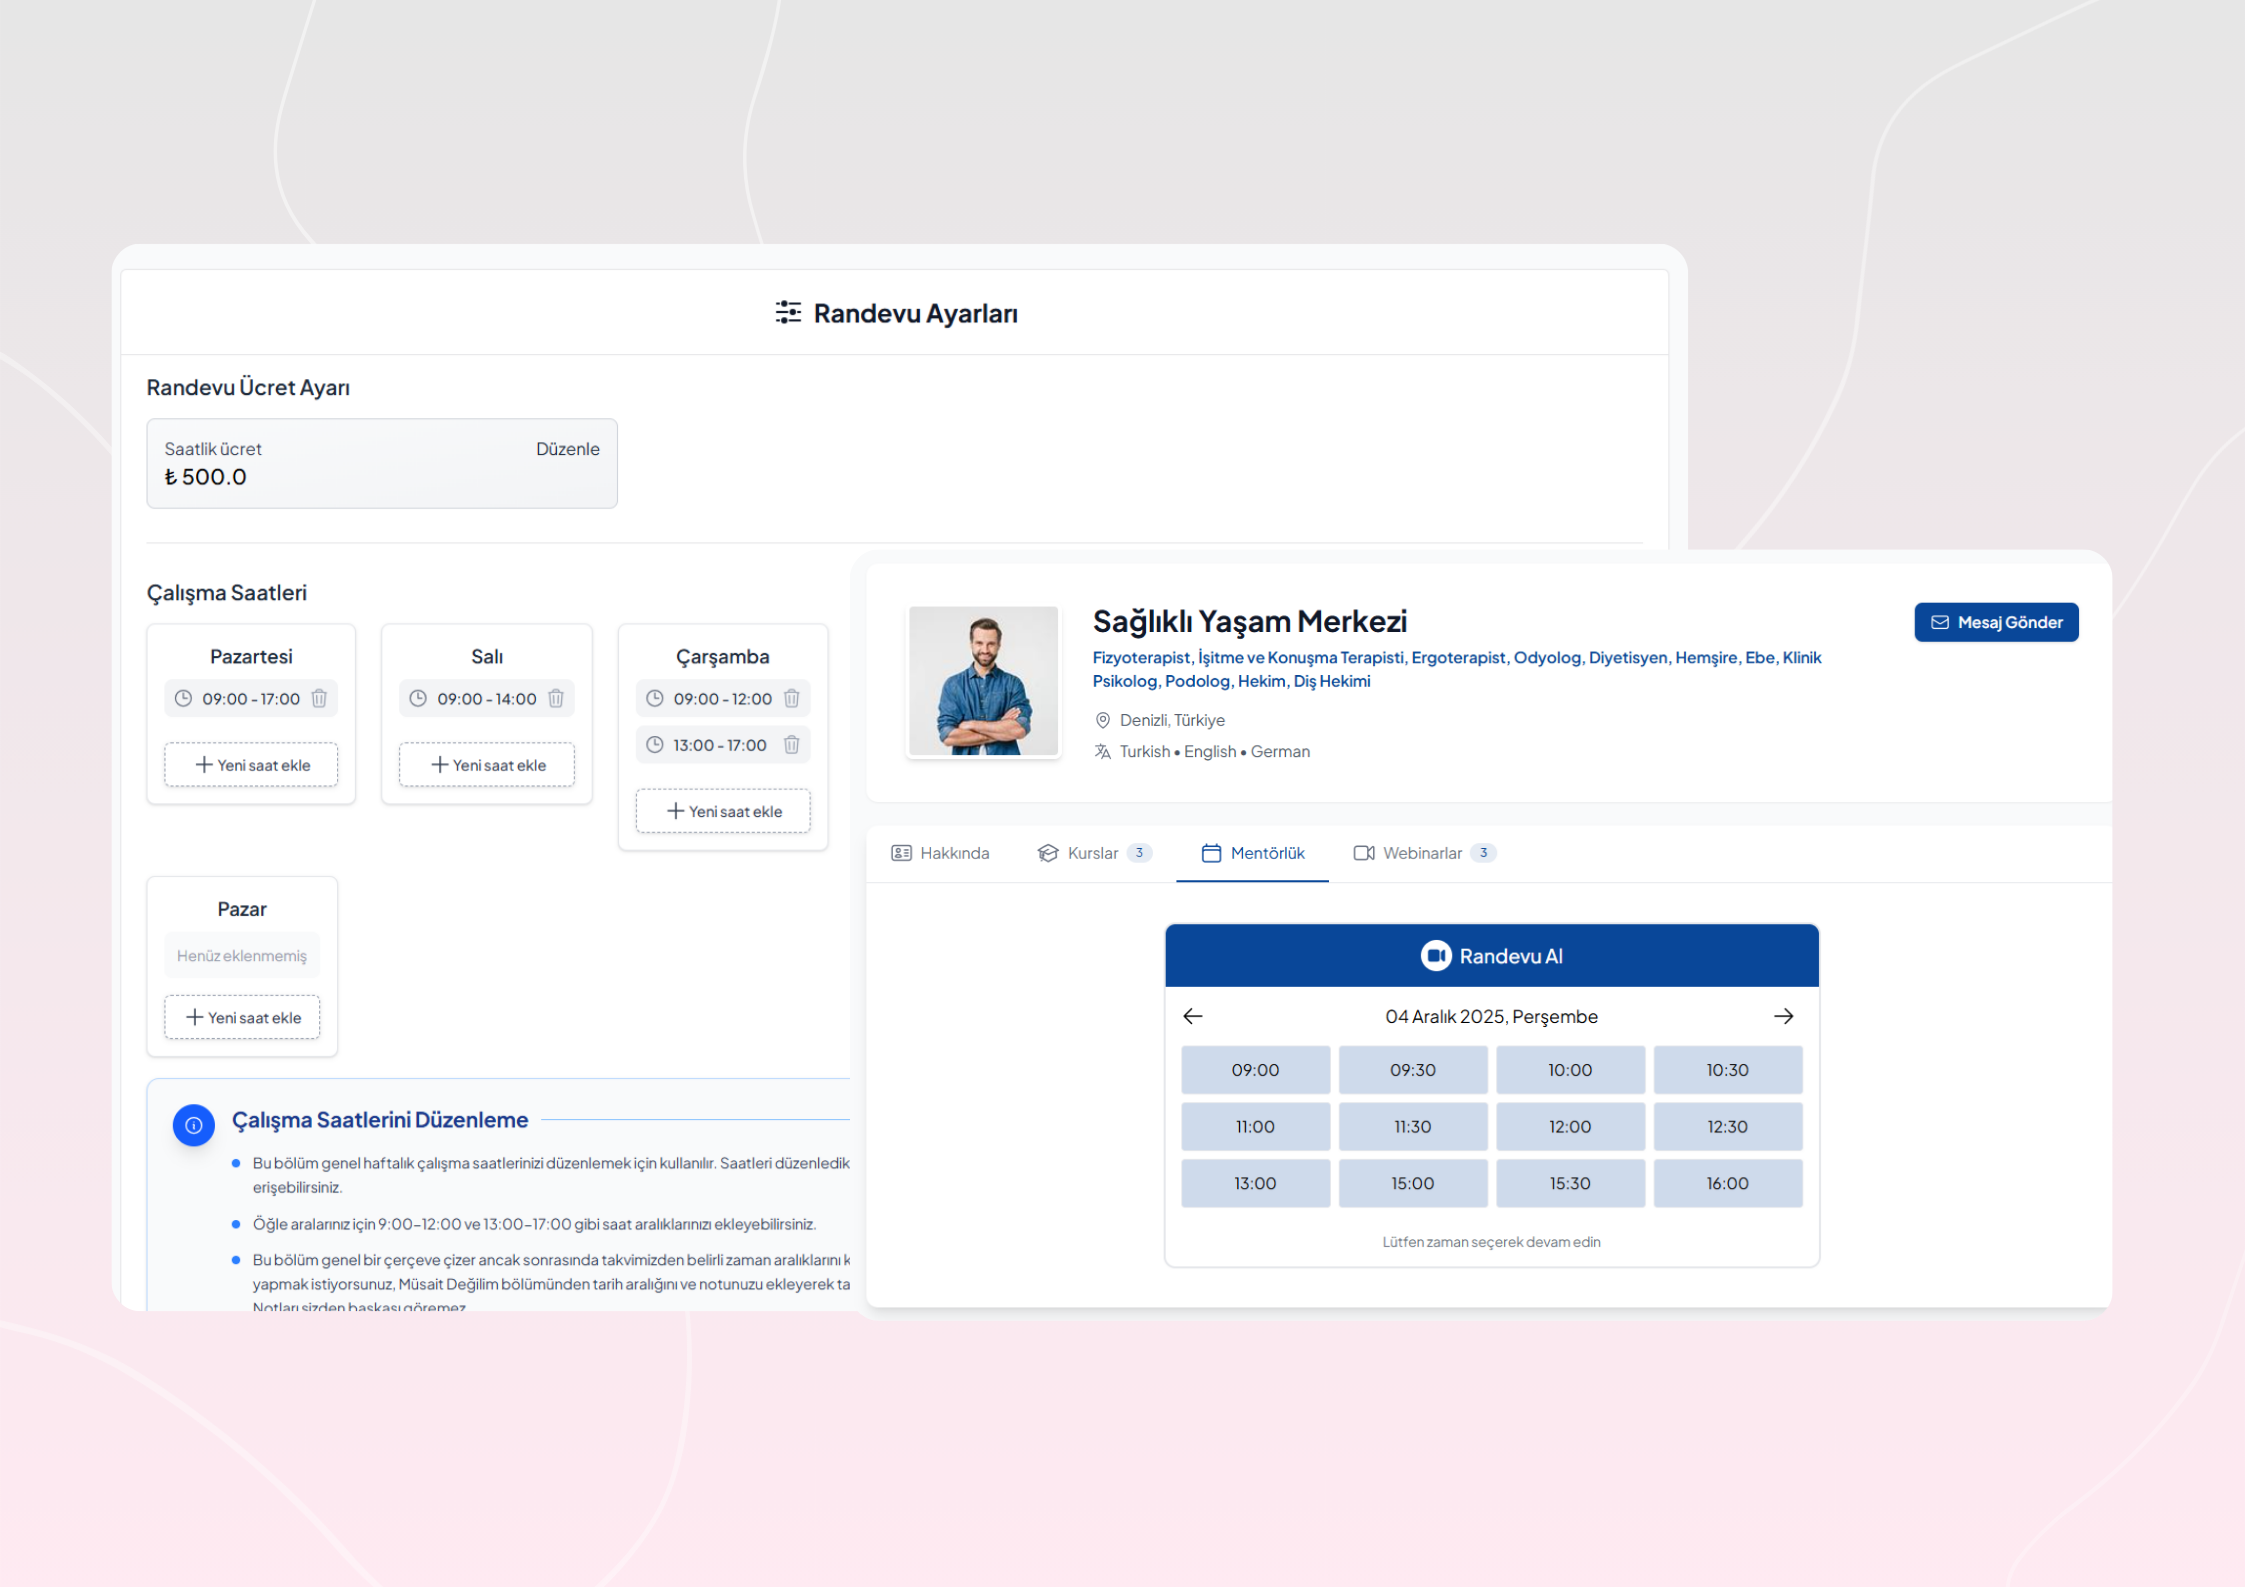Go to next day with right arrow
Screen dimensions: 2245x1587
[1783, 1016]
